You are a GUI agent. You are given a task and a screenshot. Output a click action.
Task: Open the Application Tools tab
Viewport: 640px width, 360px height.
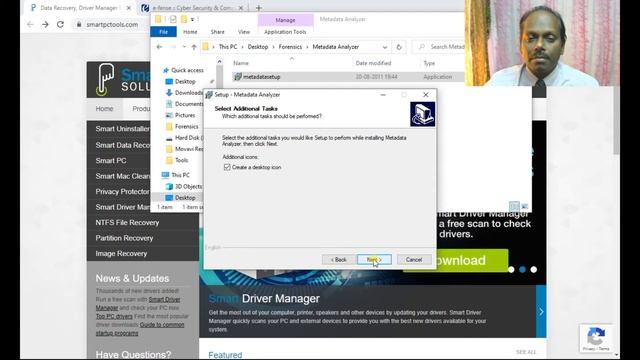285,32
